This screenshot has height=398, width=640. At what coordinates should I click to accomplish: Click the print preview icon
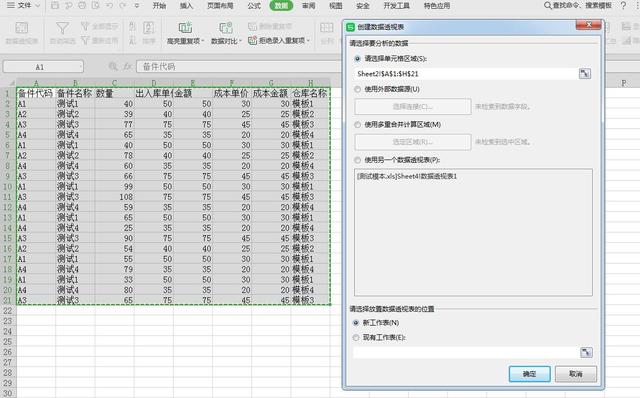point(96,6)
